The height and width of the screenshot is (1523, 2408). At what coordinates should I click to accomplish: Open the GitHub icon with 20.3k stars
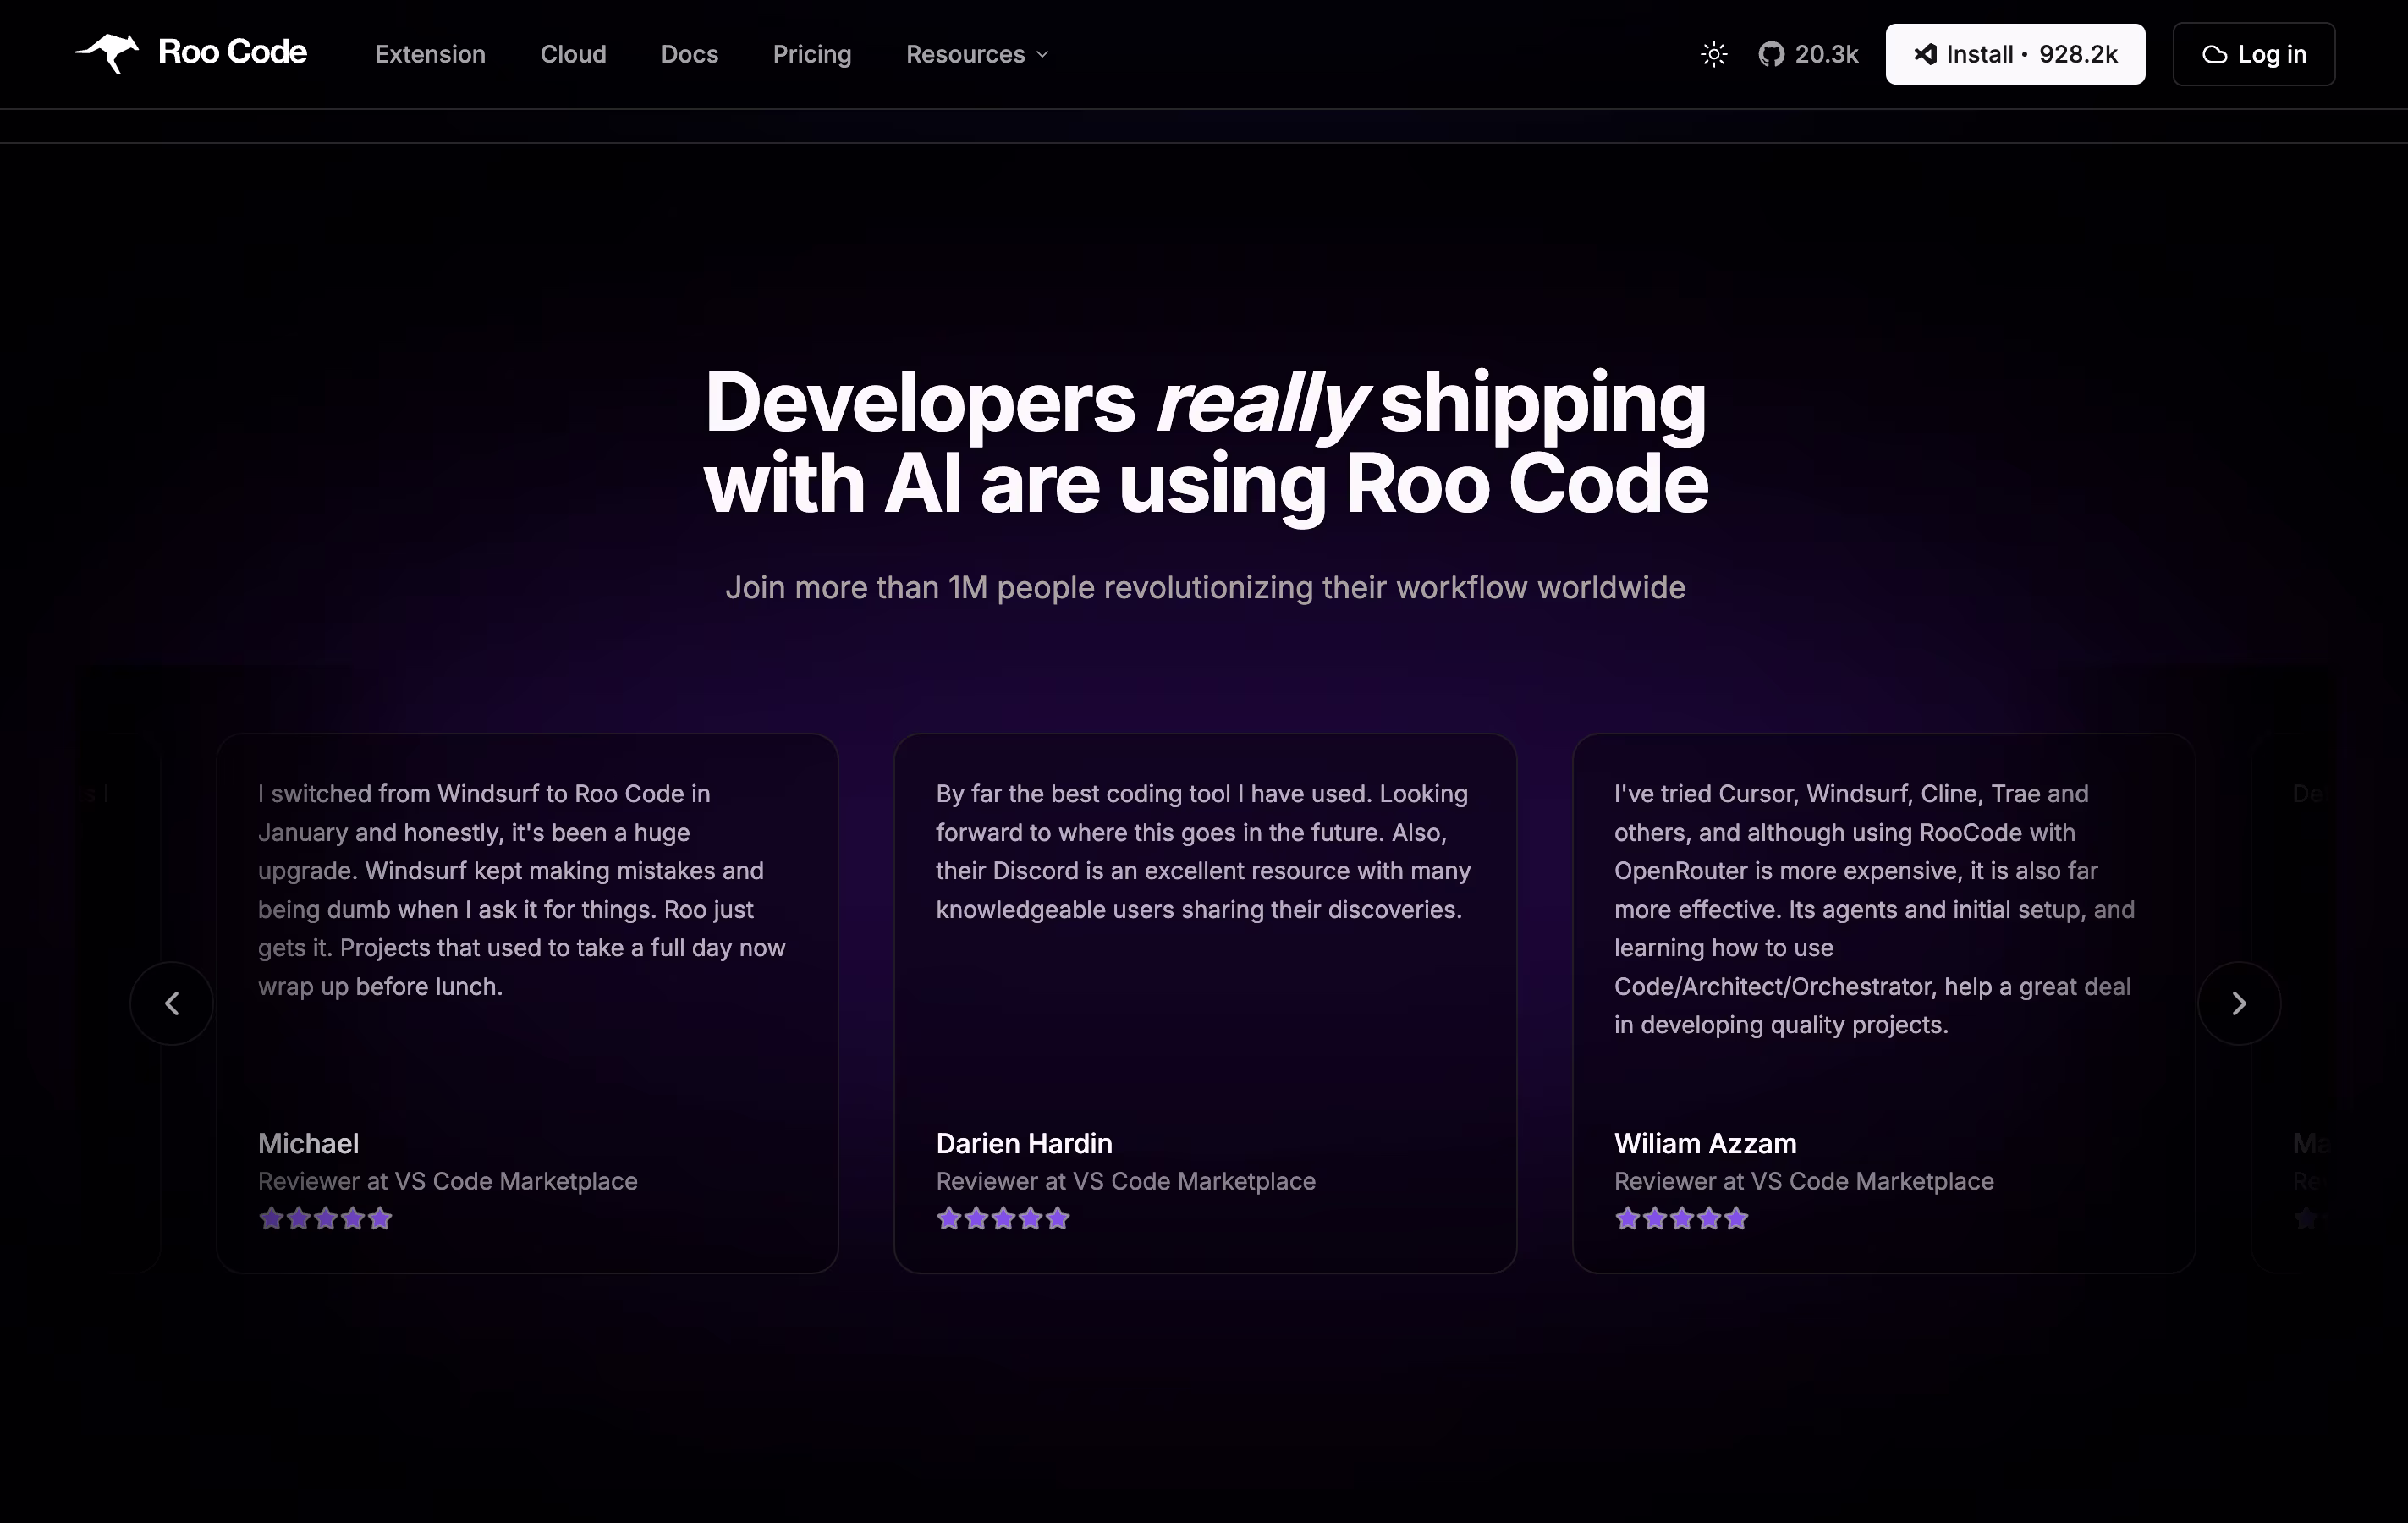1771,54
